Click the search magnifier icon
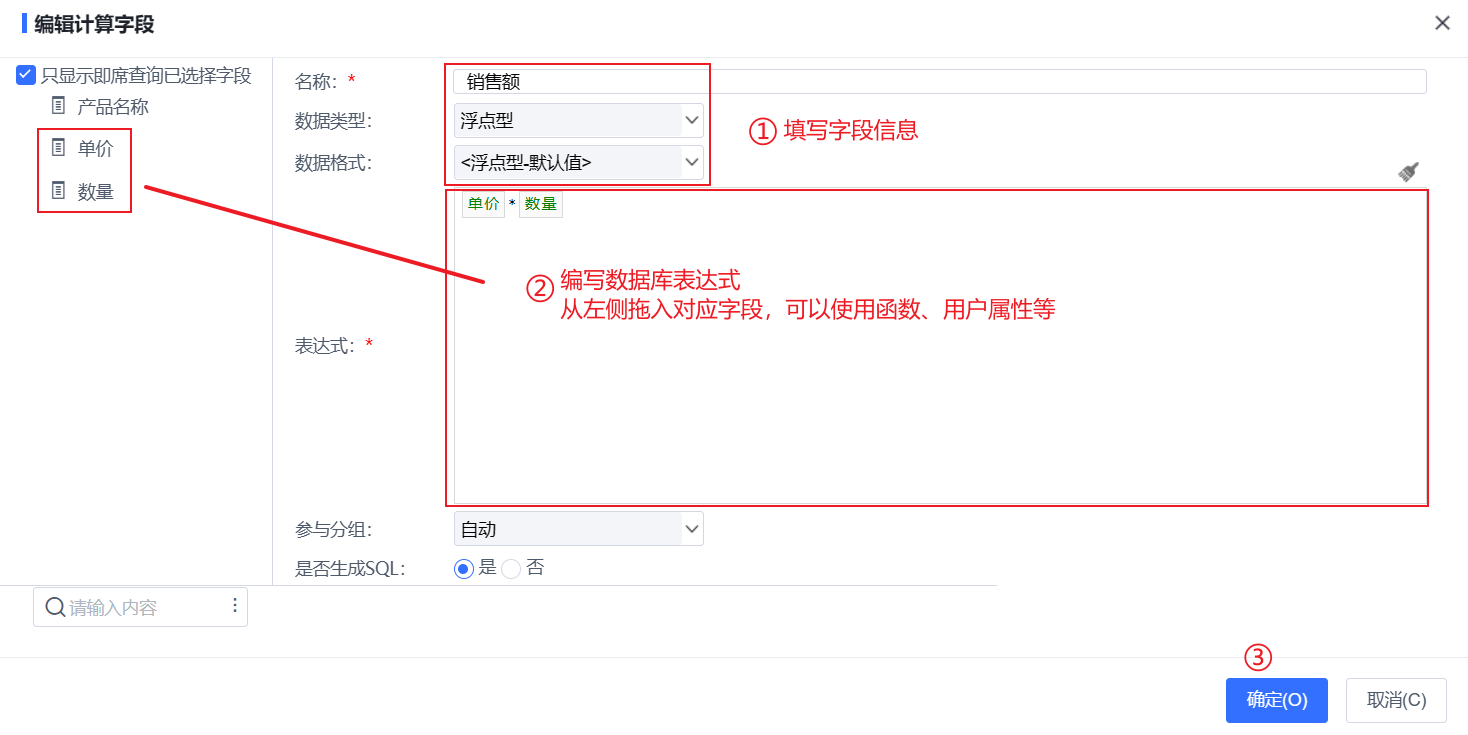This screenshot has width=1468, height=735. (x=55, y=607)
